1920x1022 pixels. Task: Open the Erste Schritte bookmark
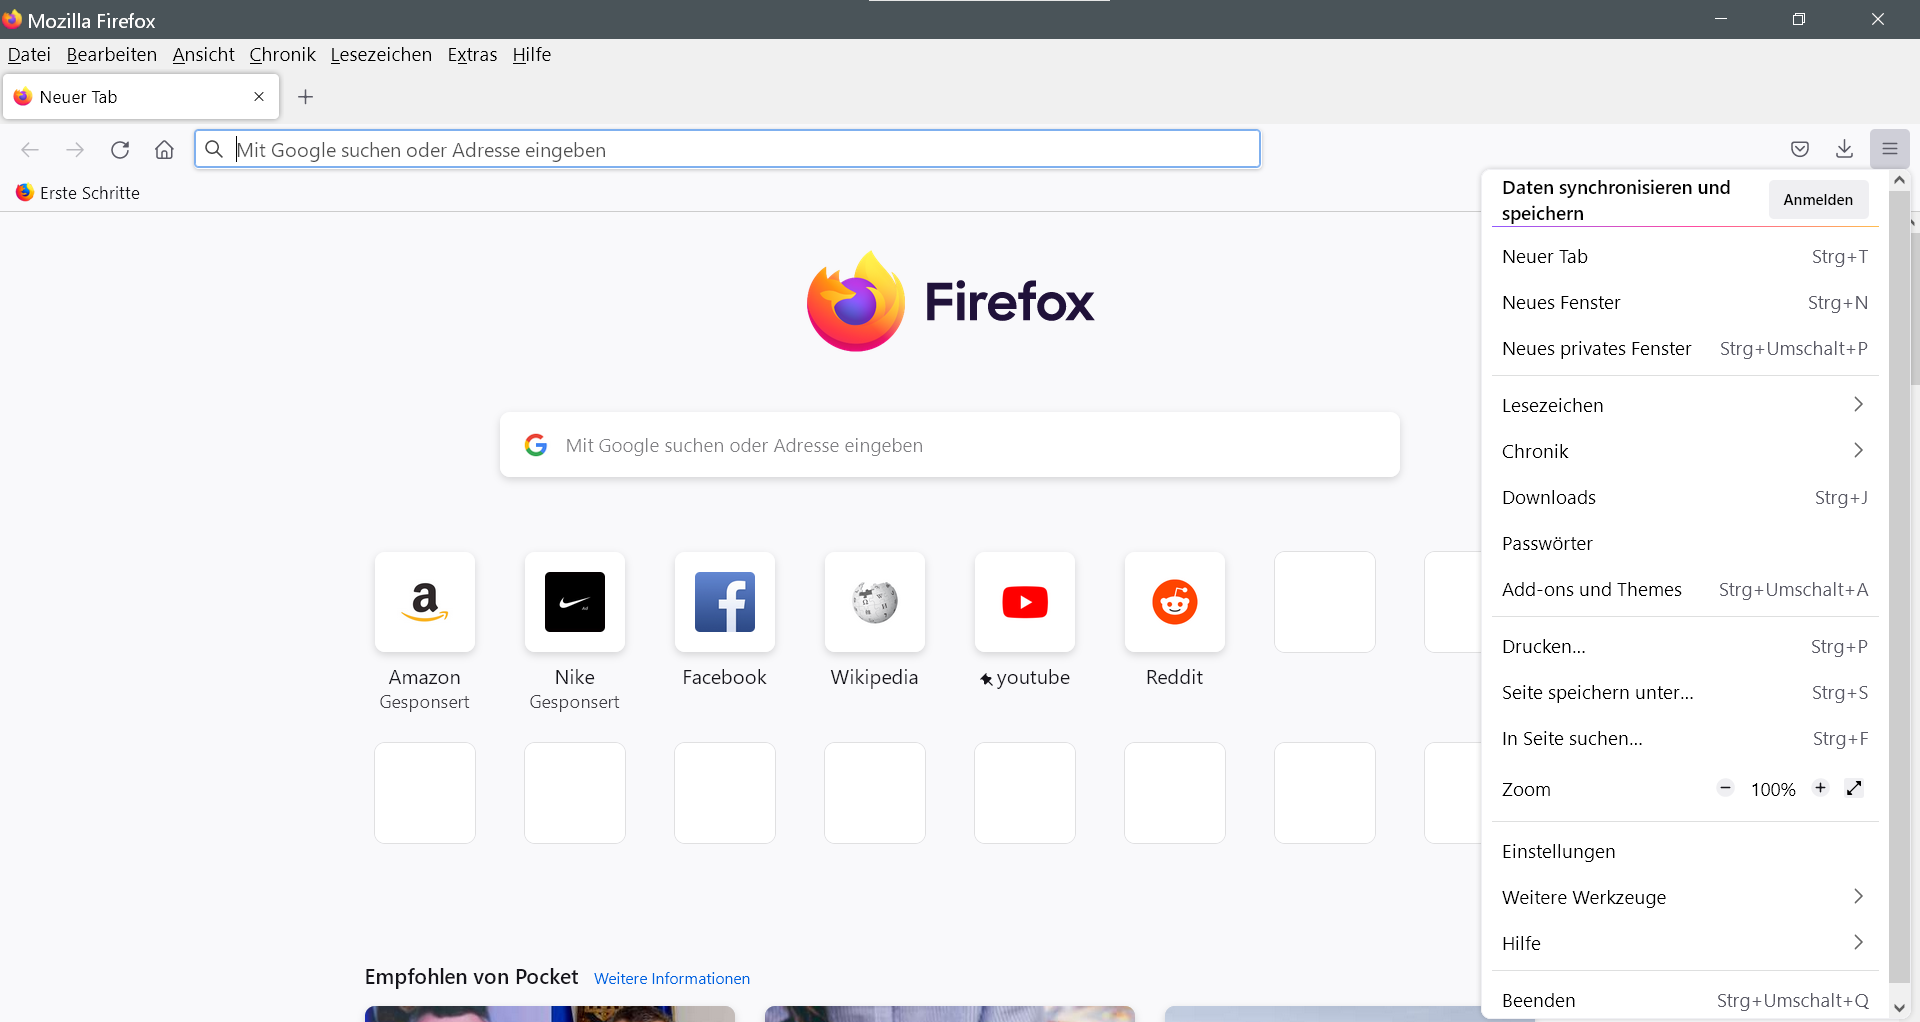click(78, 193)
